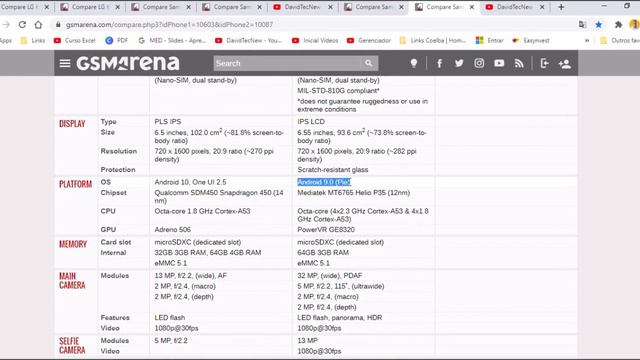The height and width of the screenshot is (360, 640).
Task: Click the browser forward arrow
Action: pyautogui.click(x=6, y=24)
